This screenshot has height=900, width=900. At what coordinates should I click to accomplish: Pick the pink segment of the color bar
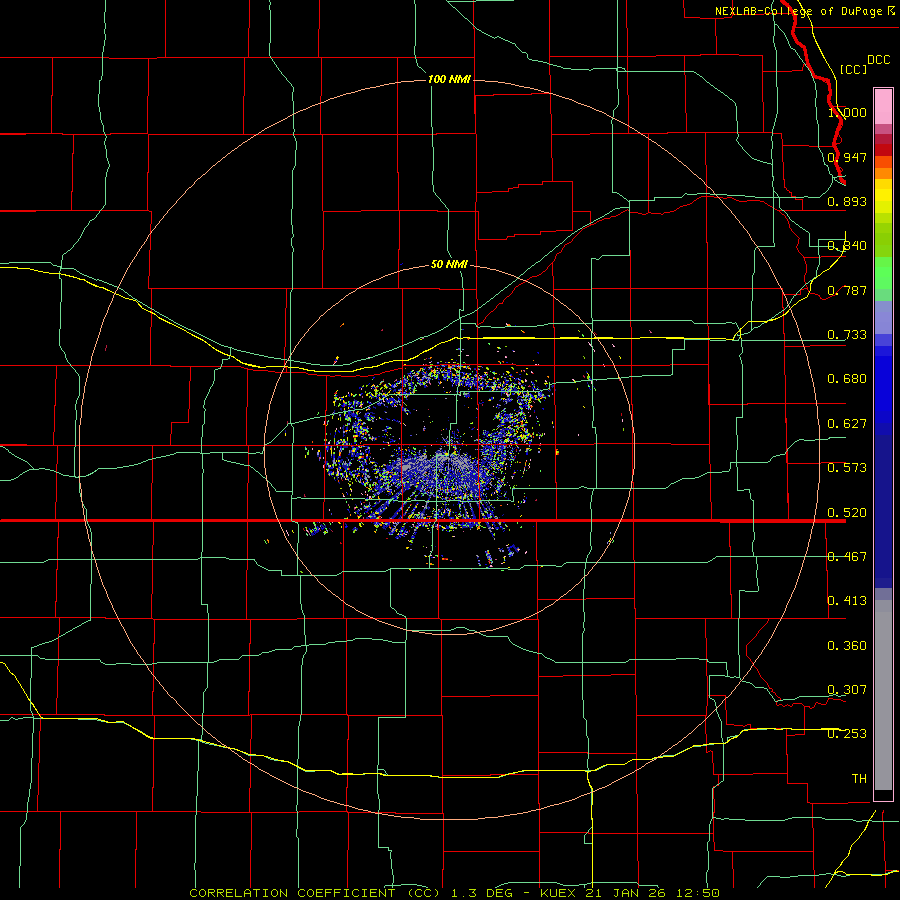pos(883,106)
